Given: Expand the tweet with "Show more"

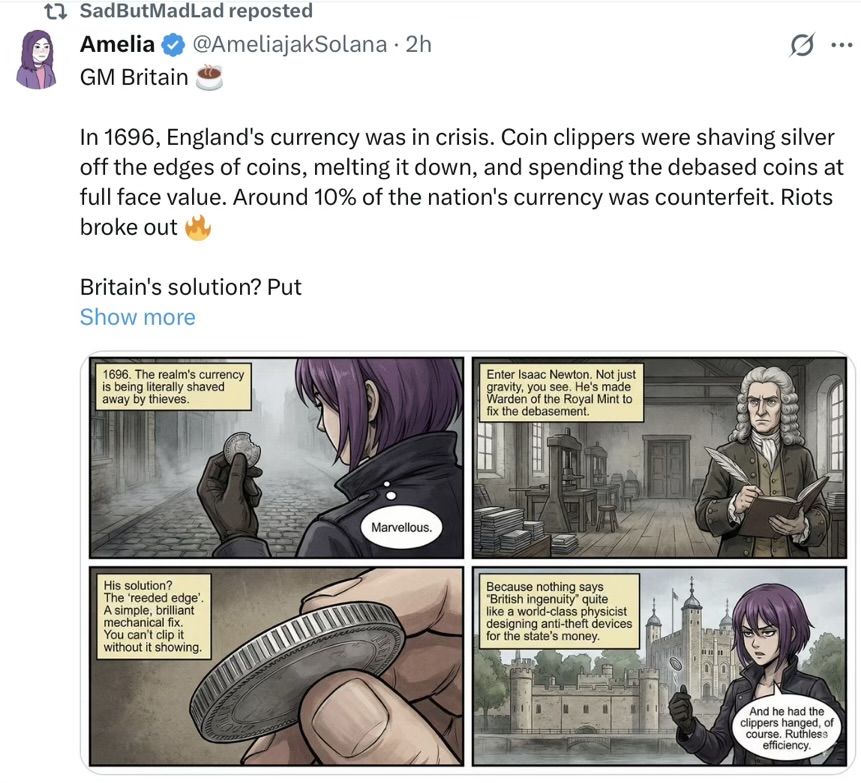Looking at the screenshot, I should (137, 317).
